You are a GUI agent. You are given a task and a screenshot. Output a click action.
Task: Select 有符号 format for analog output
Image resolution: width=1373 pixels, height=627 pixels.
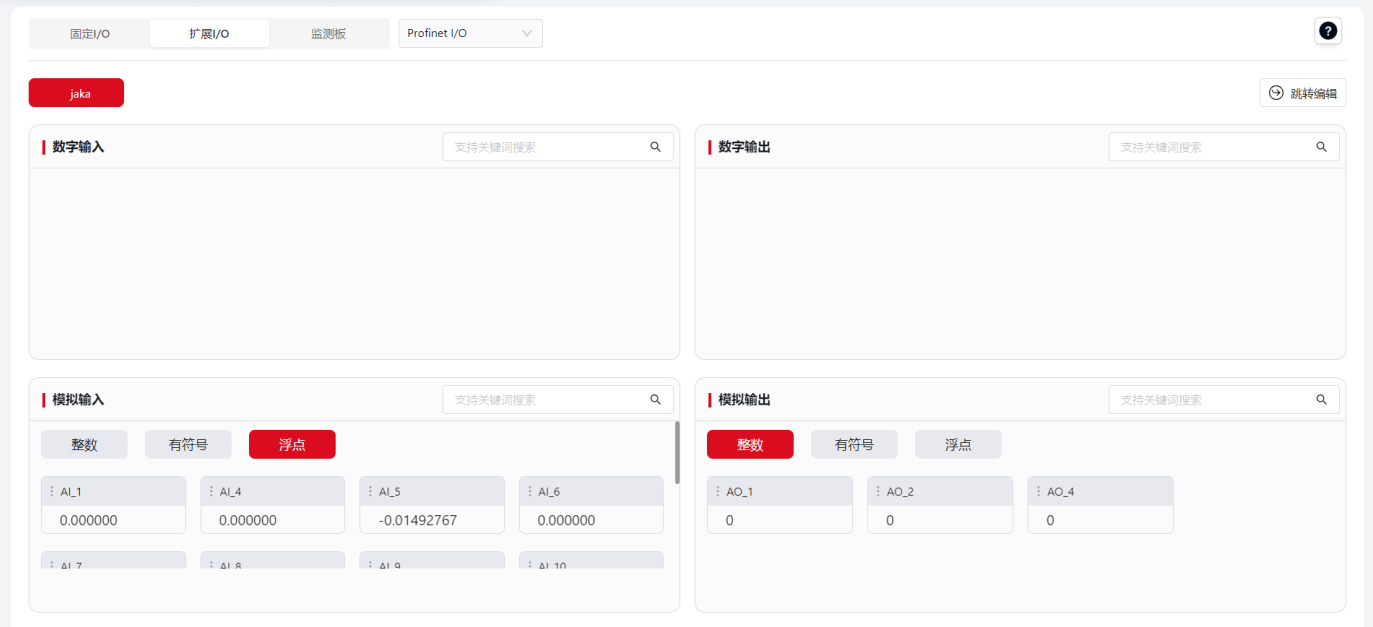853,445
